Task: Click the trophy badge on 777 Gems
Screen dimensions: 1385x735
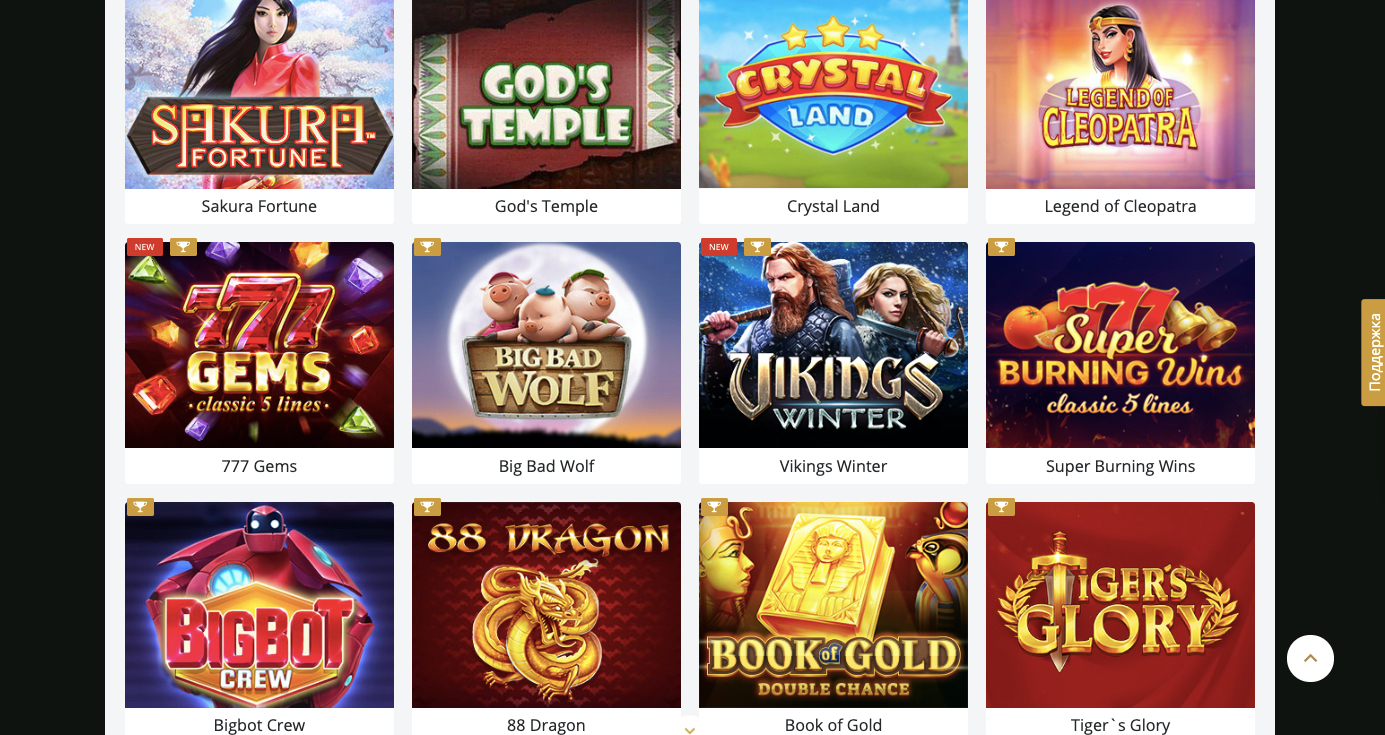Action: 183,247
